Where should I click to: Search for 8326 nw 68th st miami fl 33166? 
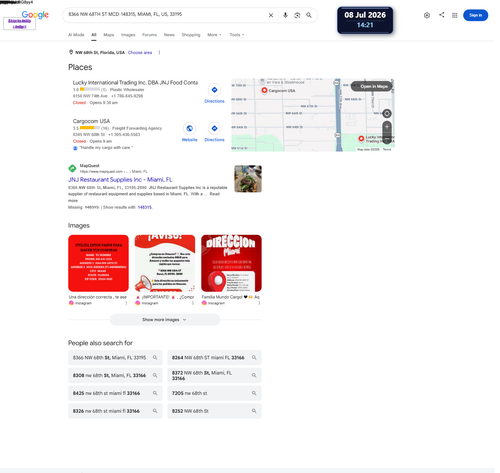pyautogui.click(x=115, y=411)
